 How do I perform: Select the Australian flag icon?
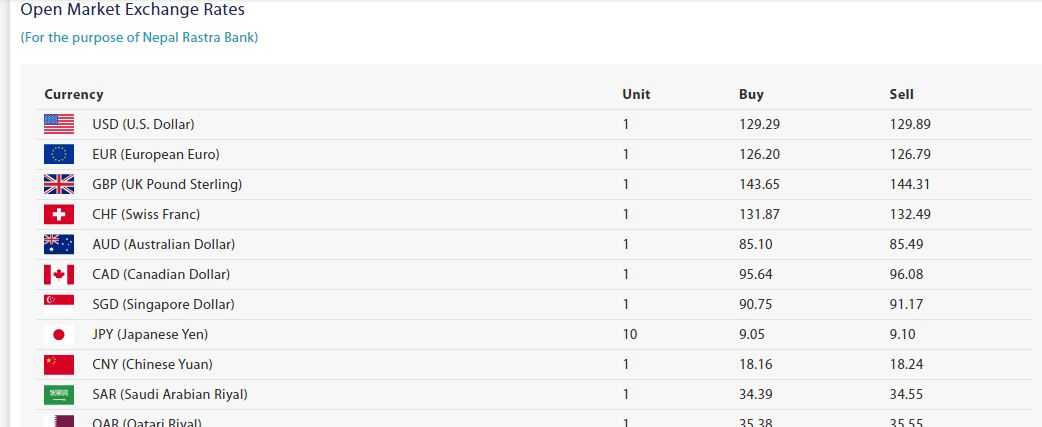59,244
